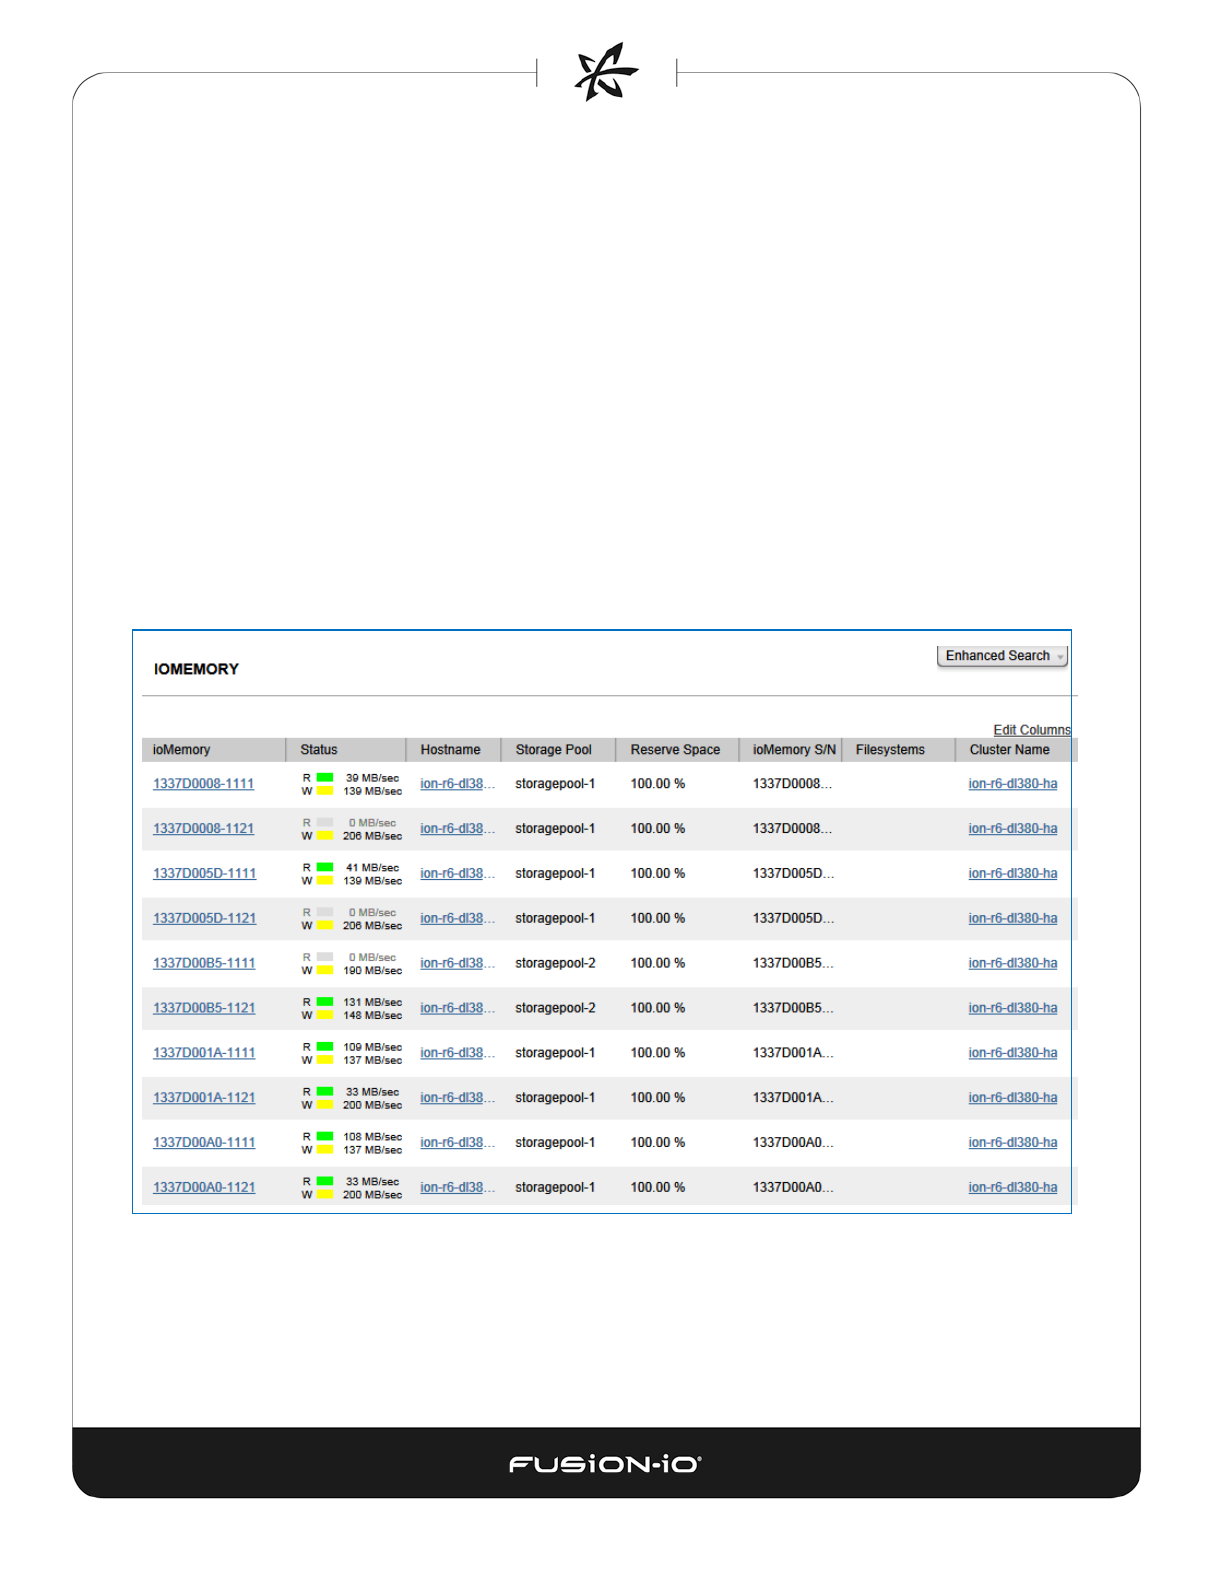Click green read indicator in 1337D005D-1111 row
Screen dimensions: 1212x1569
325,867
